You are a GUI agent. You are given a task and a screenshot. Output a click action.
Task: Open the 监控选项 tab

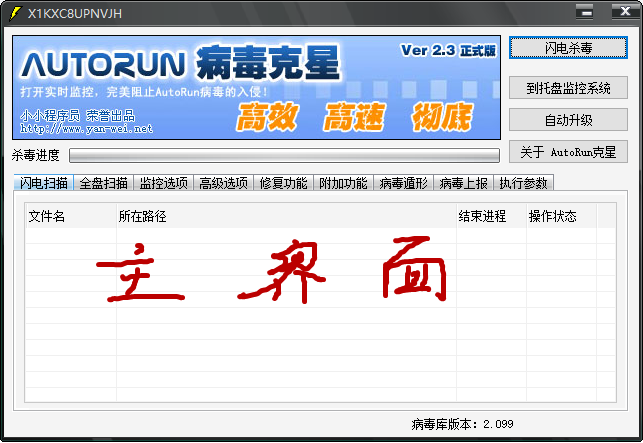[x=163, y=183]
